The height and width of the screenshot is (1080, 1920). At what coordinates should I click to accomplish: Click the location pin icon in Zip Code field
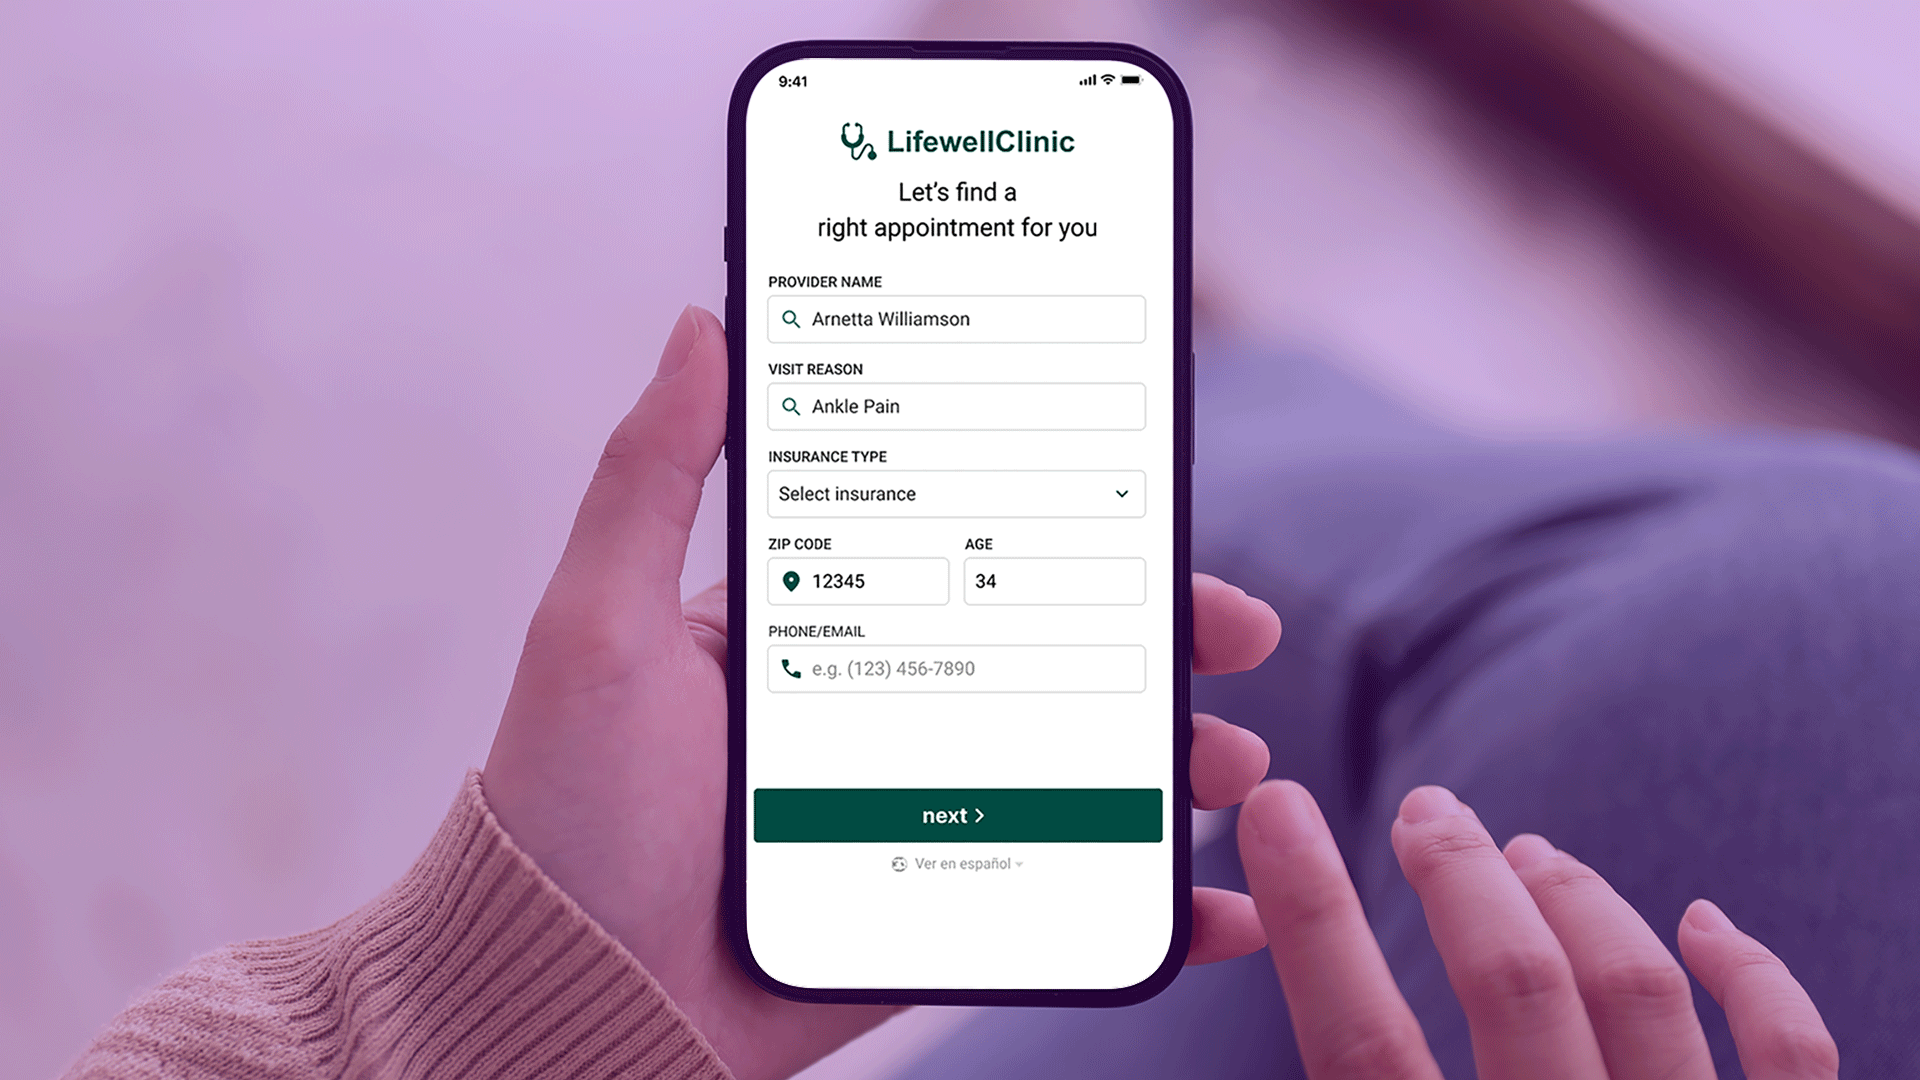(x=791, y=582)
